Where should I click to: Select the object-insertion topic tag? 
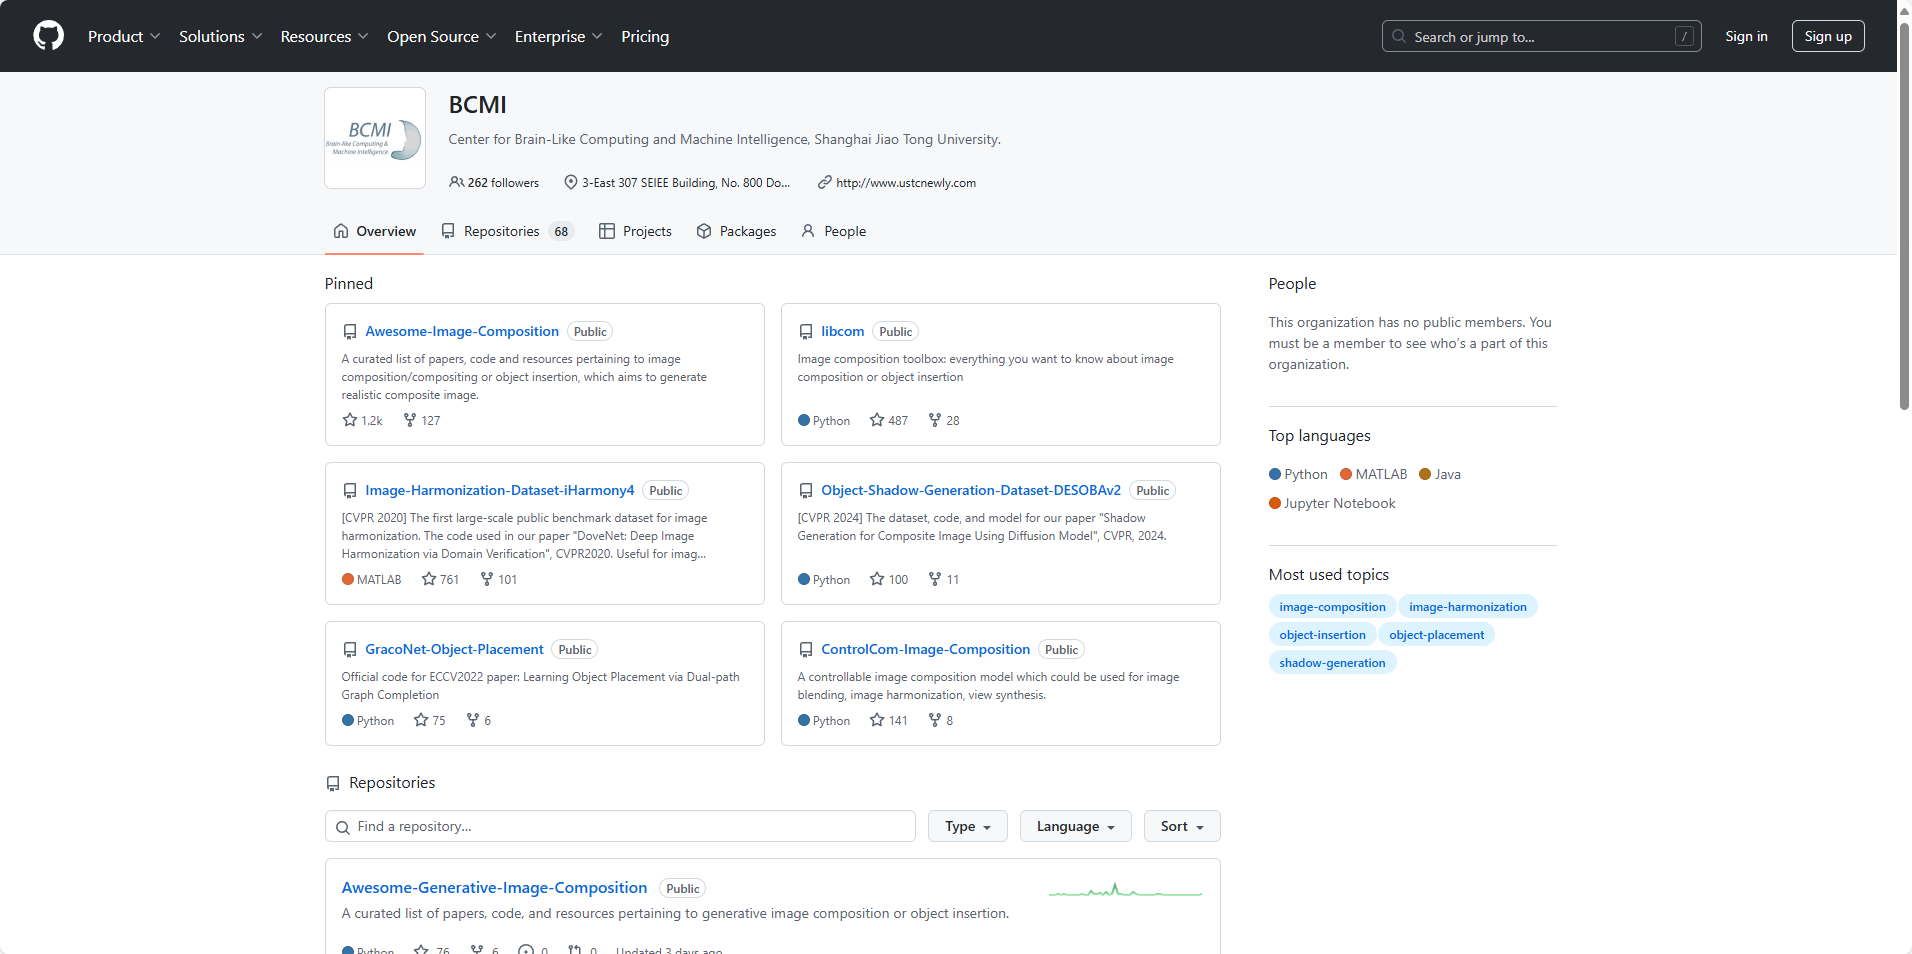click(x=1322, y=635)
